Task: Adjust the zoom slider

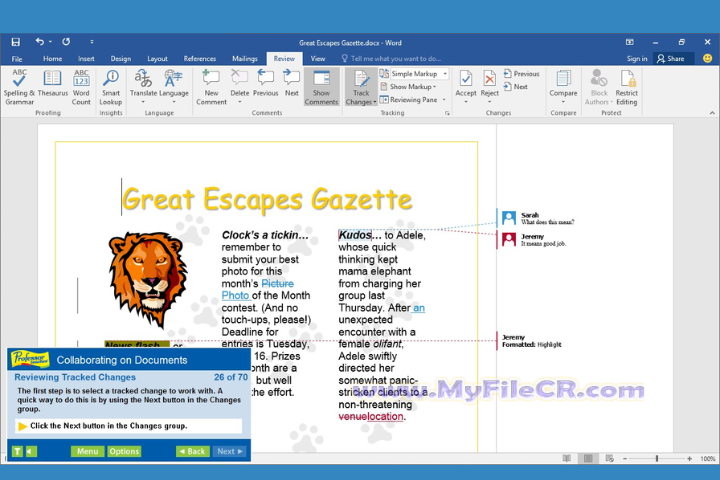Action: point(657,458)
